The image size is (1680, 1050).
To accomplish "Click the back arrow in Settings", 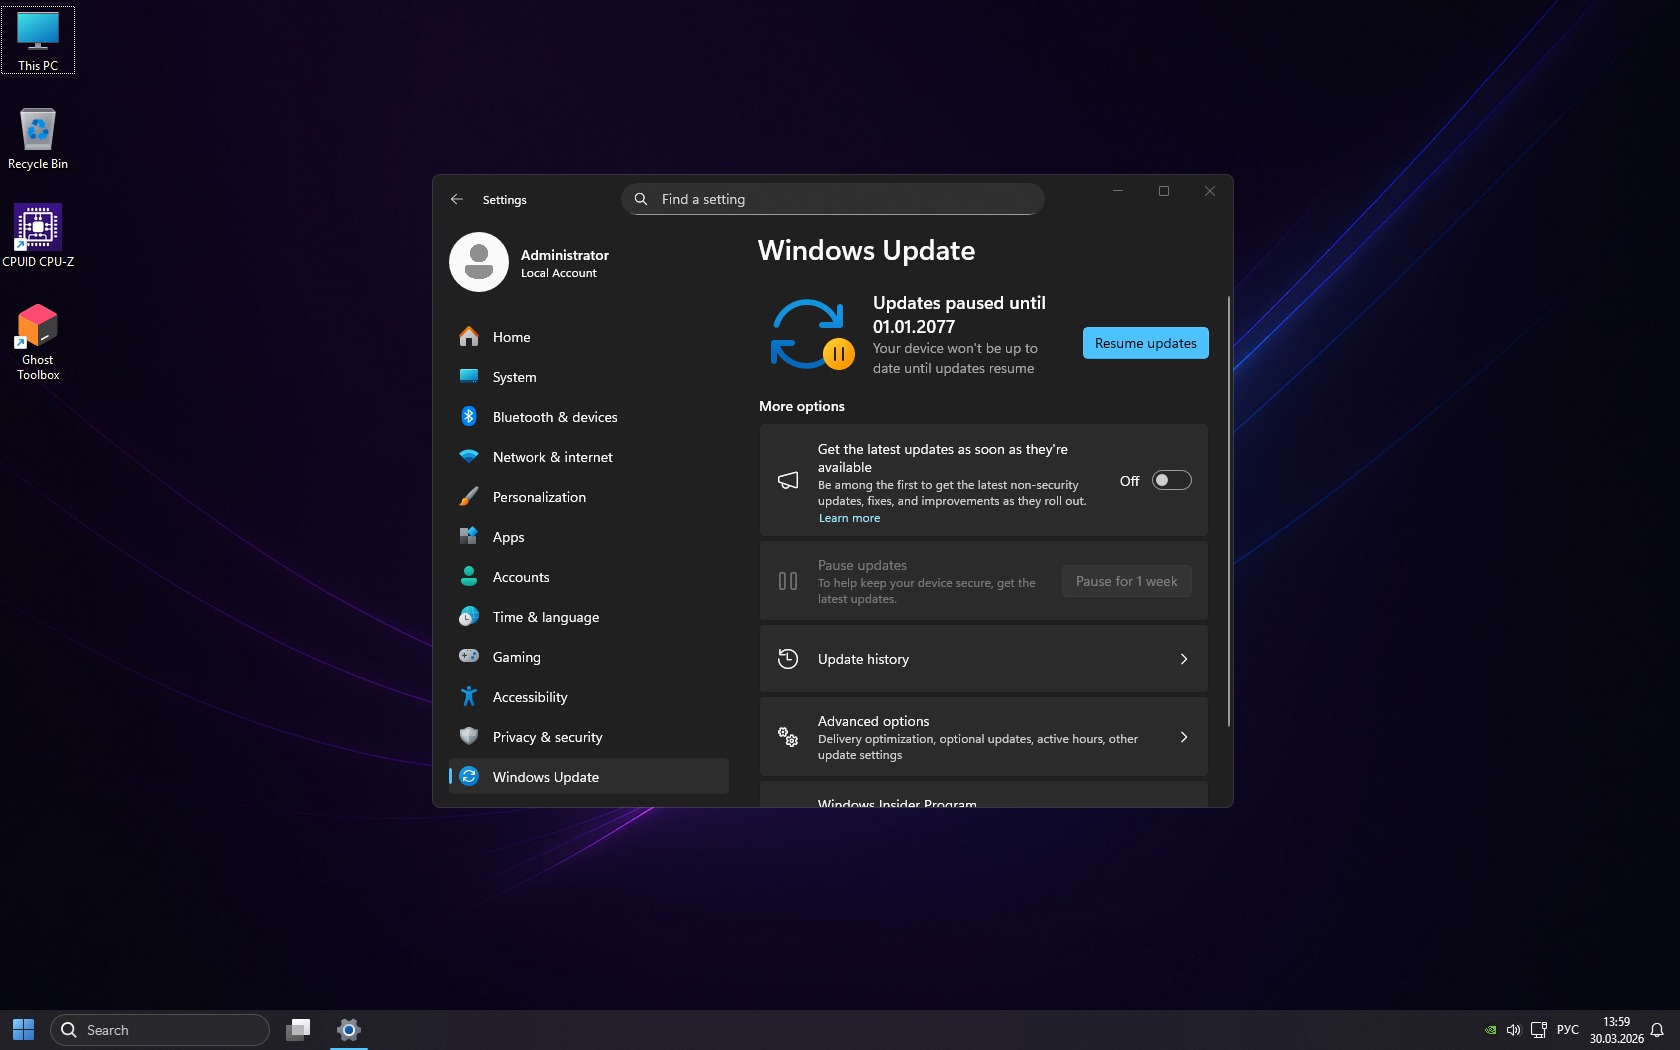I will tap(457, 199).
